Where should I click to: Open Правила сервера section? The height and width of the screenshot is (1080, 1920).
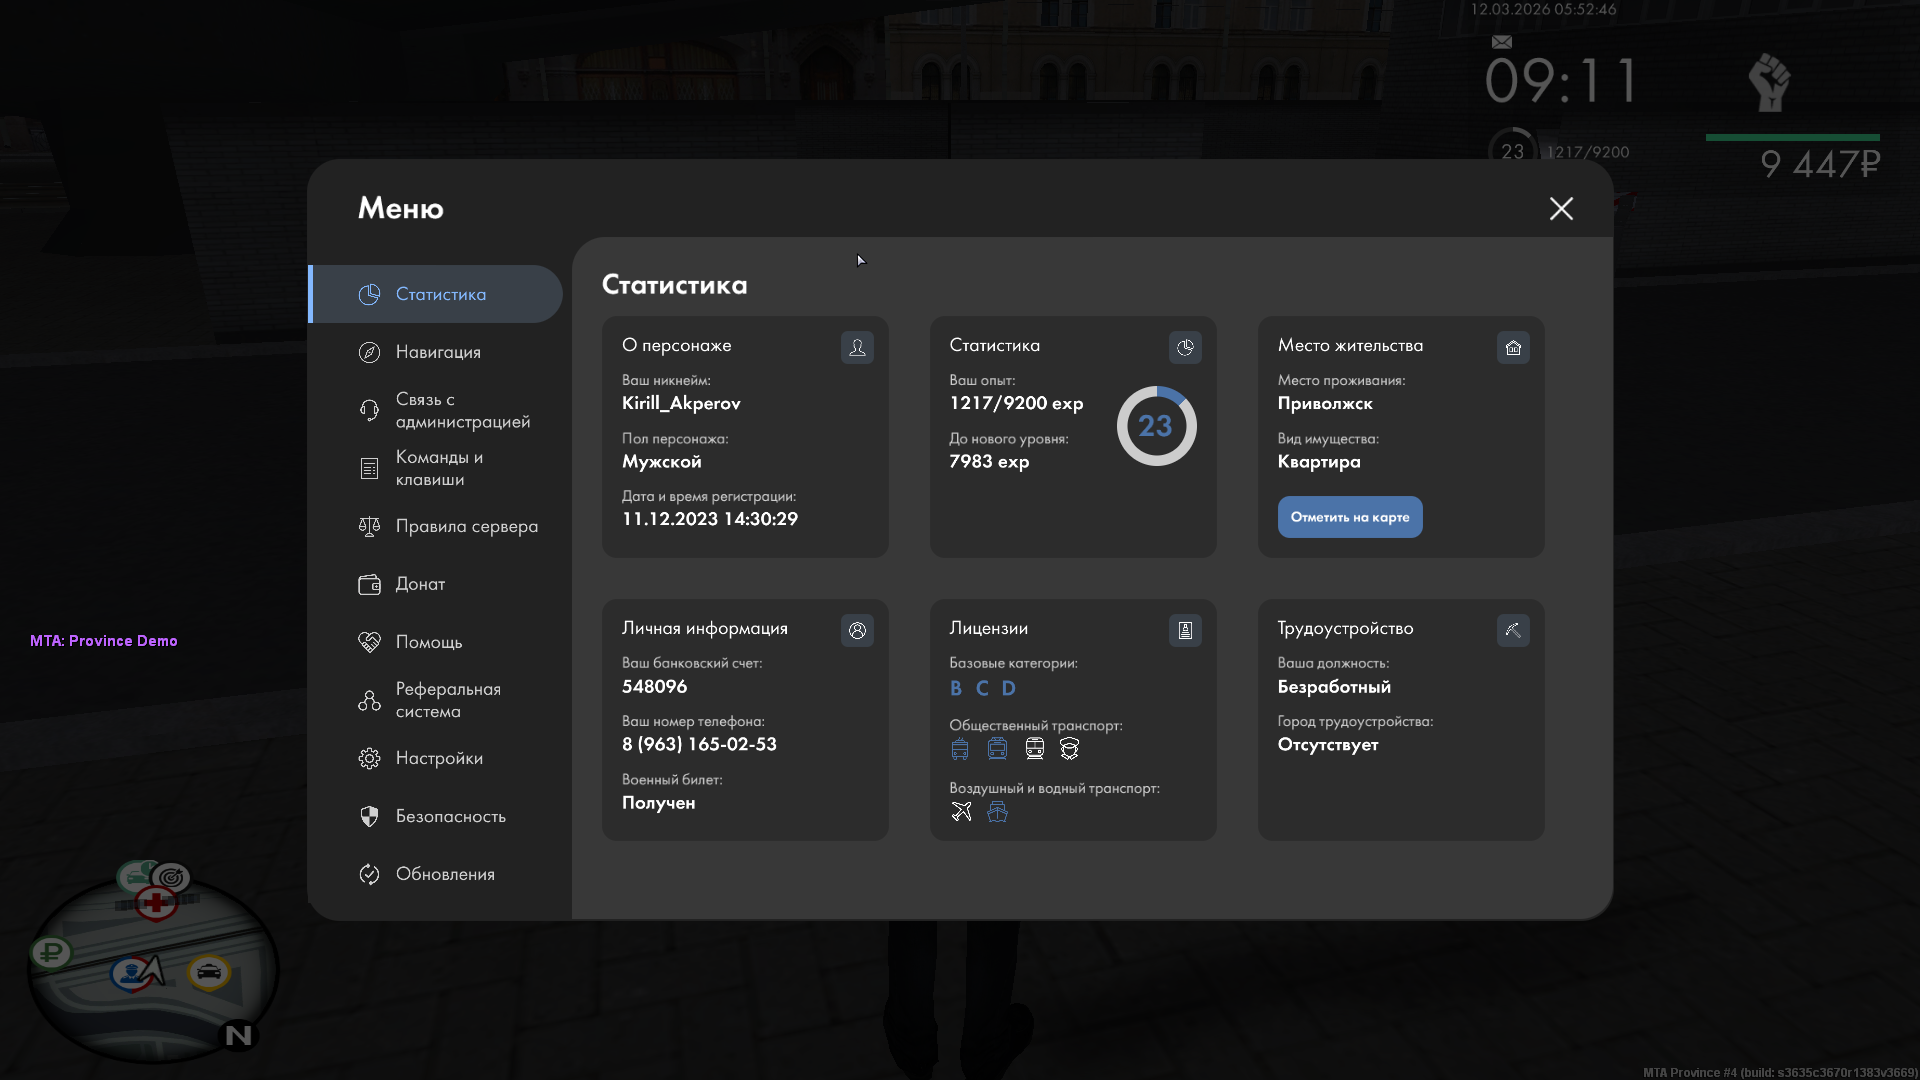click(466, 526)
